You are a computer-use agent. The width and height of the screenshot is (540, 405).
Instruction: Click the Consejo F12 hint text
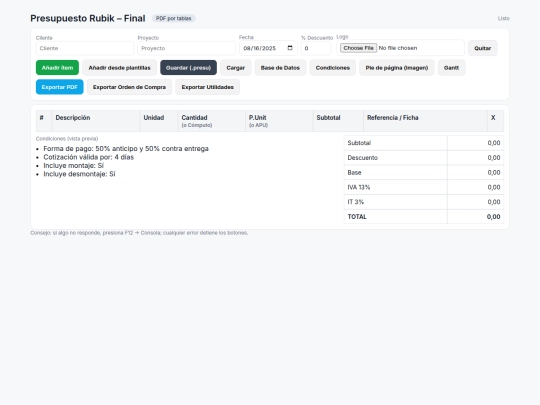[139, 233]
